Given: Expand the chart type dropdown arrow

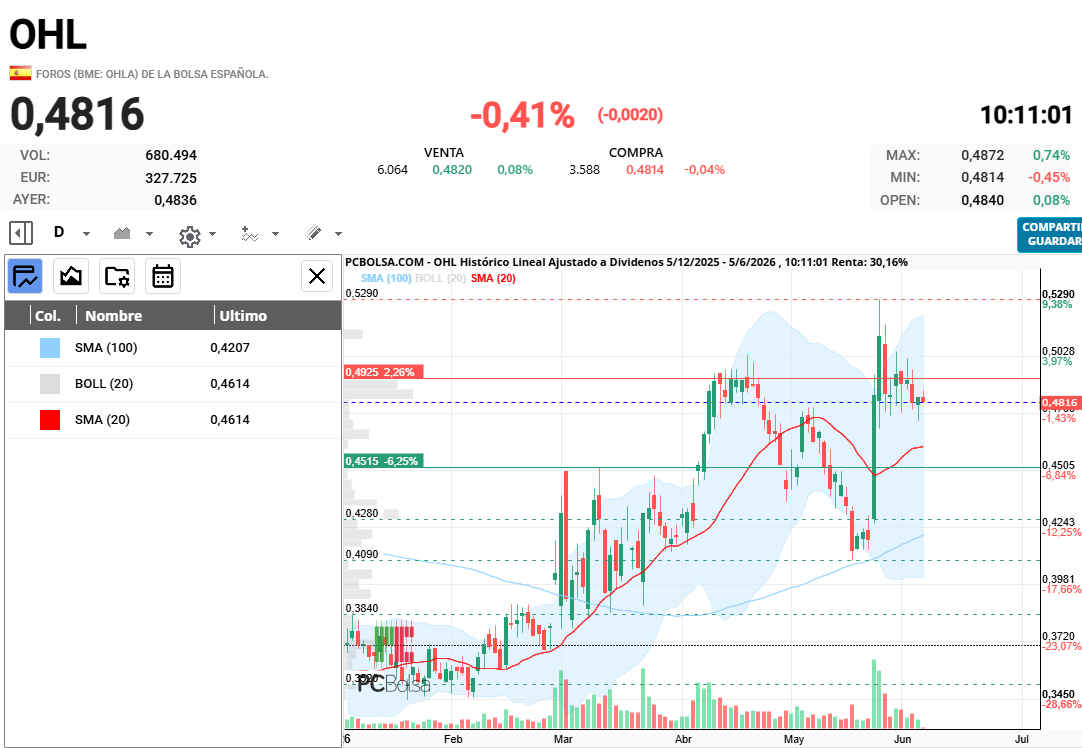Looking at the screenshot, I should pyautogui.click(x=149, y=234).
